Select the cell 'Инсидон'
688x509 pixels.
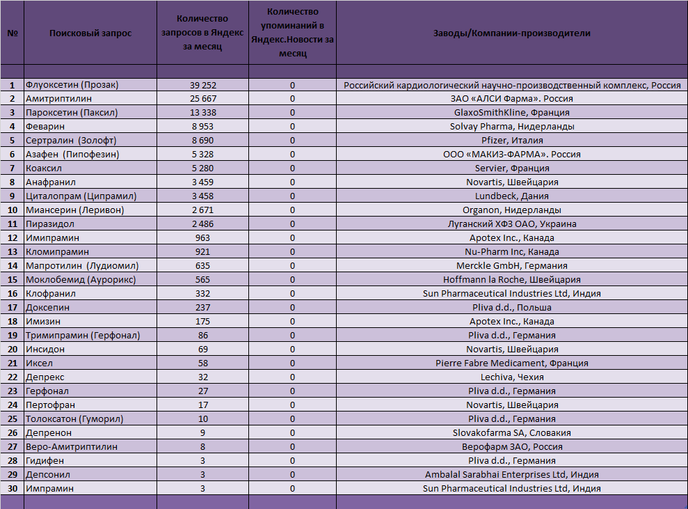[90, 349]
